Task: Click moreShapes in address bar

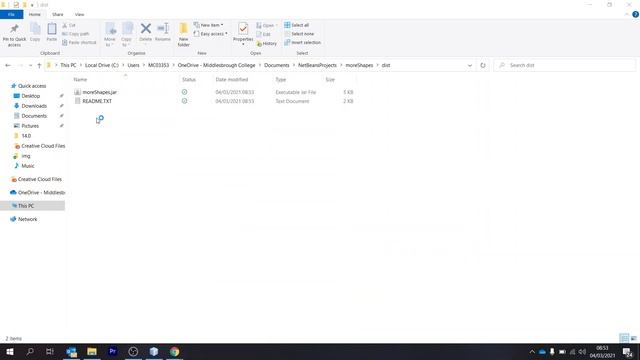Action: point(359,65)
